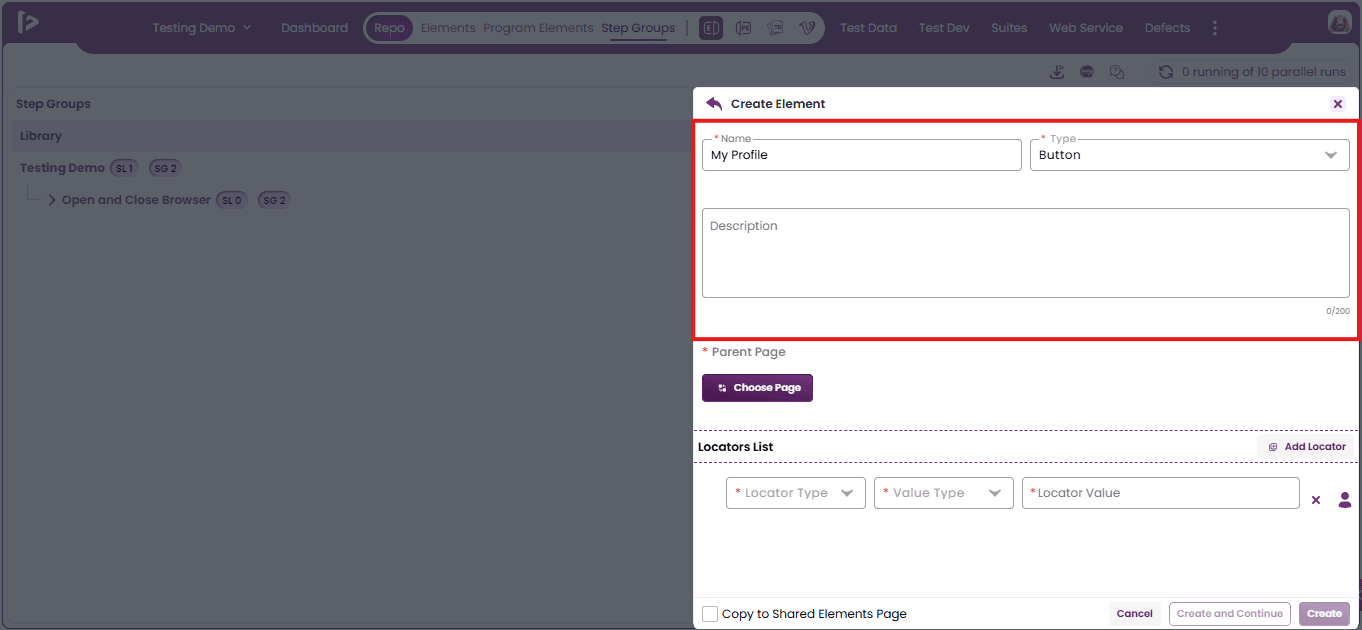Screen dimensions: 1362x630
Task: Open the Testing Demo project dropdown
Action: 202,28
